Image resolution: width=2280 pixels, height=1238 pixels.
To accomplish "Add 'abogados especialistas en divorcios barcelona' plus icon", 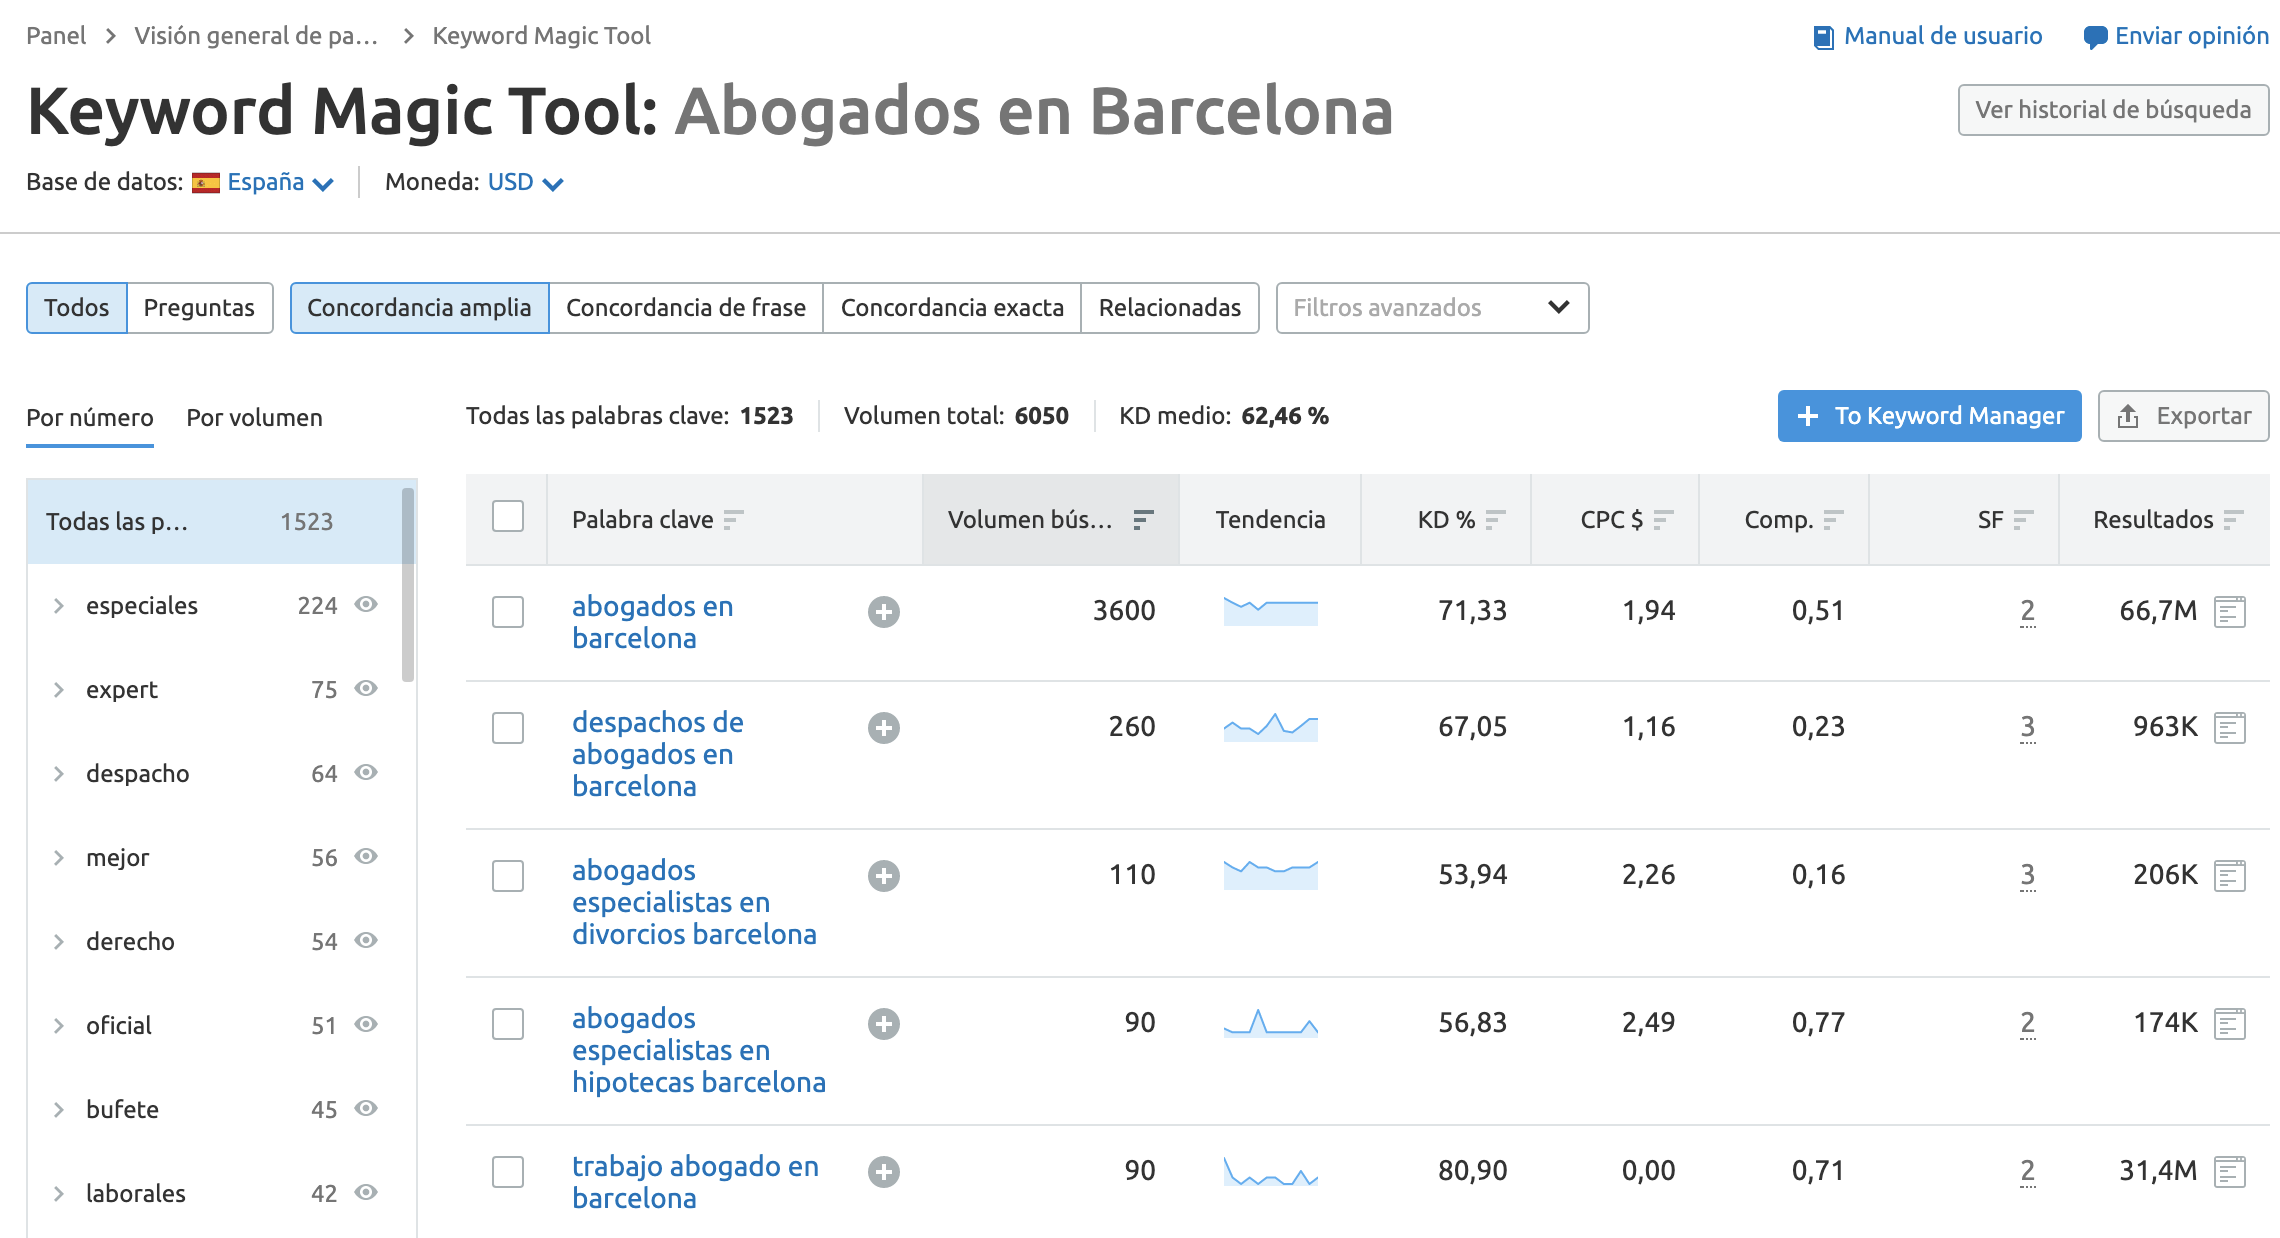I will click(x=884, y=876).
